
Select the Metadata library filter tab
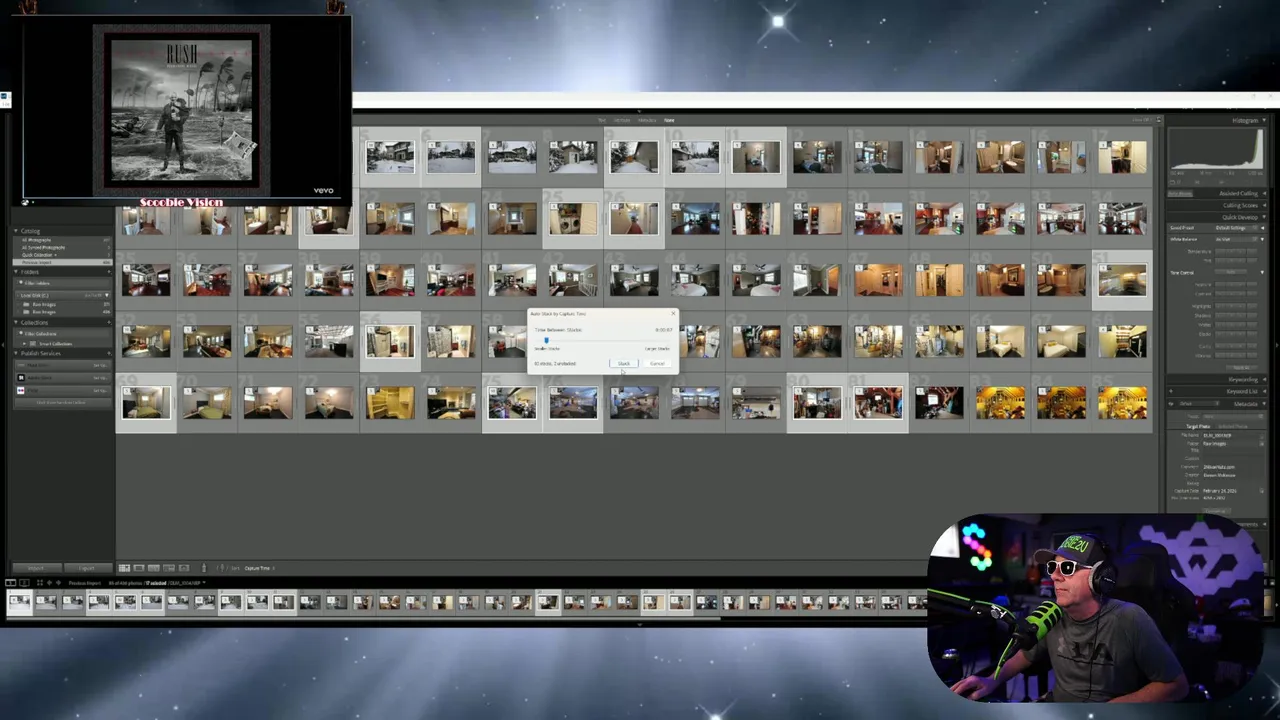pos(647,120)
